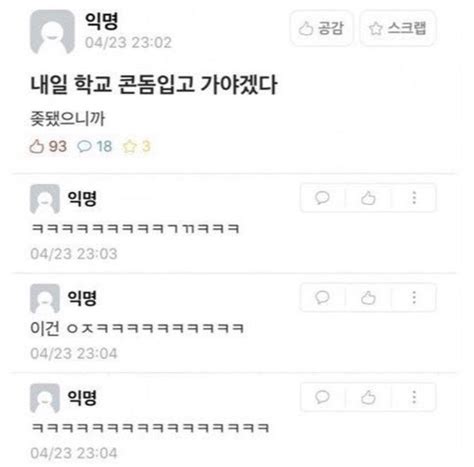The image size is (474, 467).
Task: Click the post author name 익명
Action: tap(101, 21)
